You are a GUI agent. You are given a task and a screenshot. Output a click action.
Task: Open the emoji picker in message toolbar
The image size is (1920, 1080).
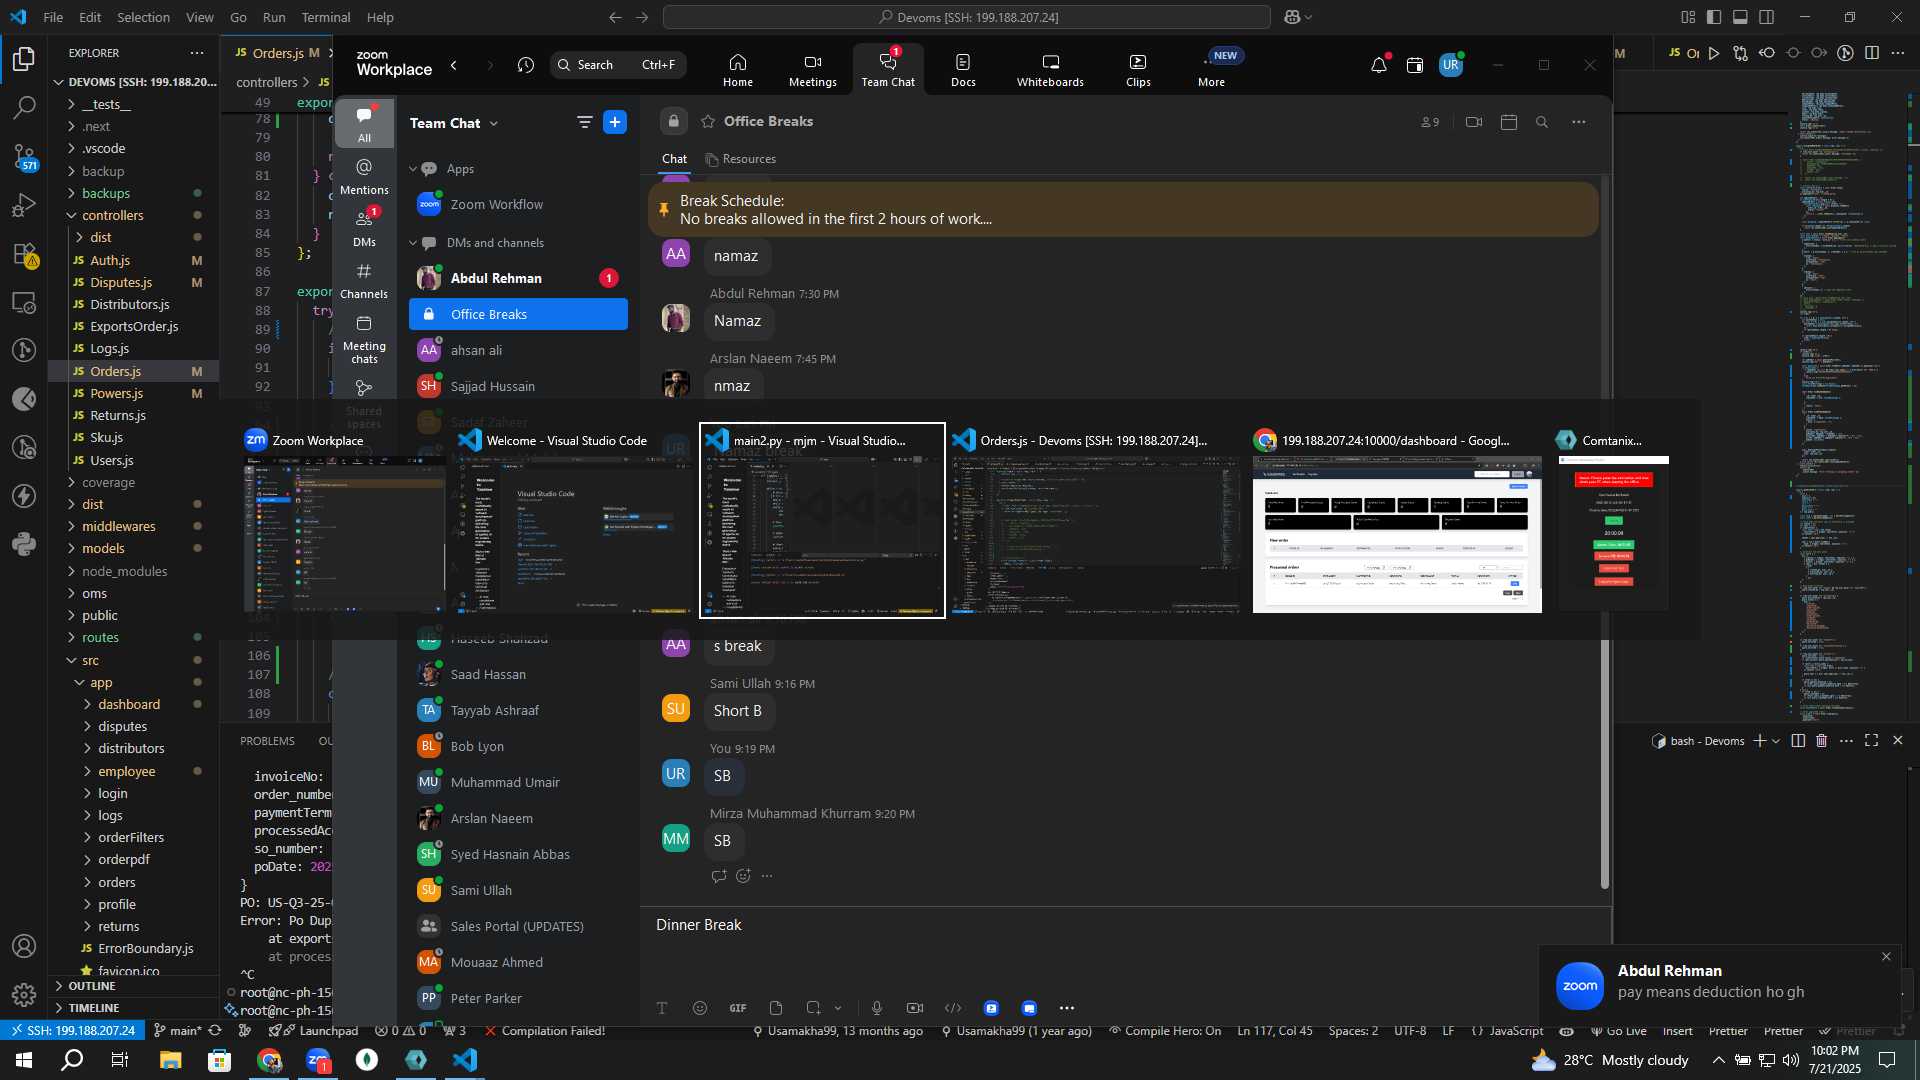pyautogui.click(x=700, y=1008)
